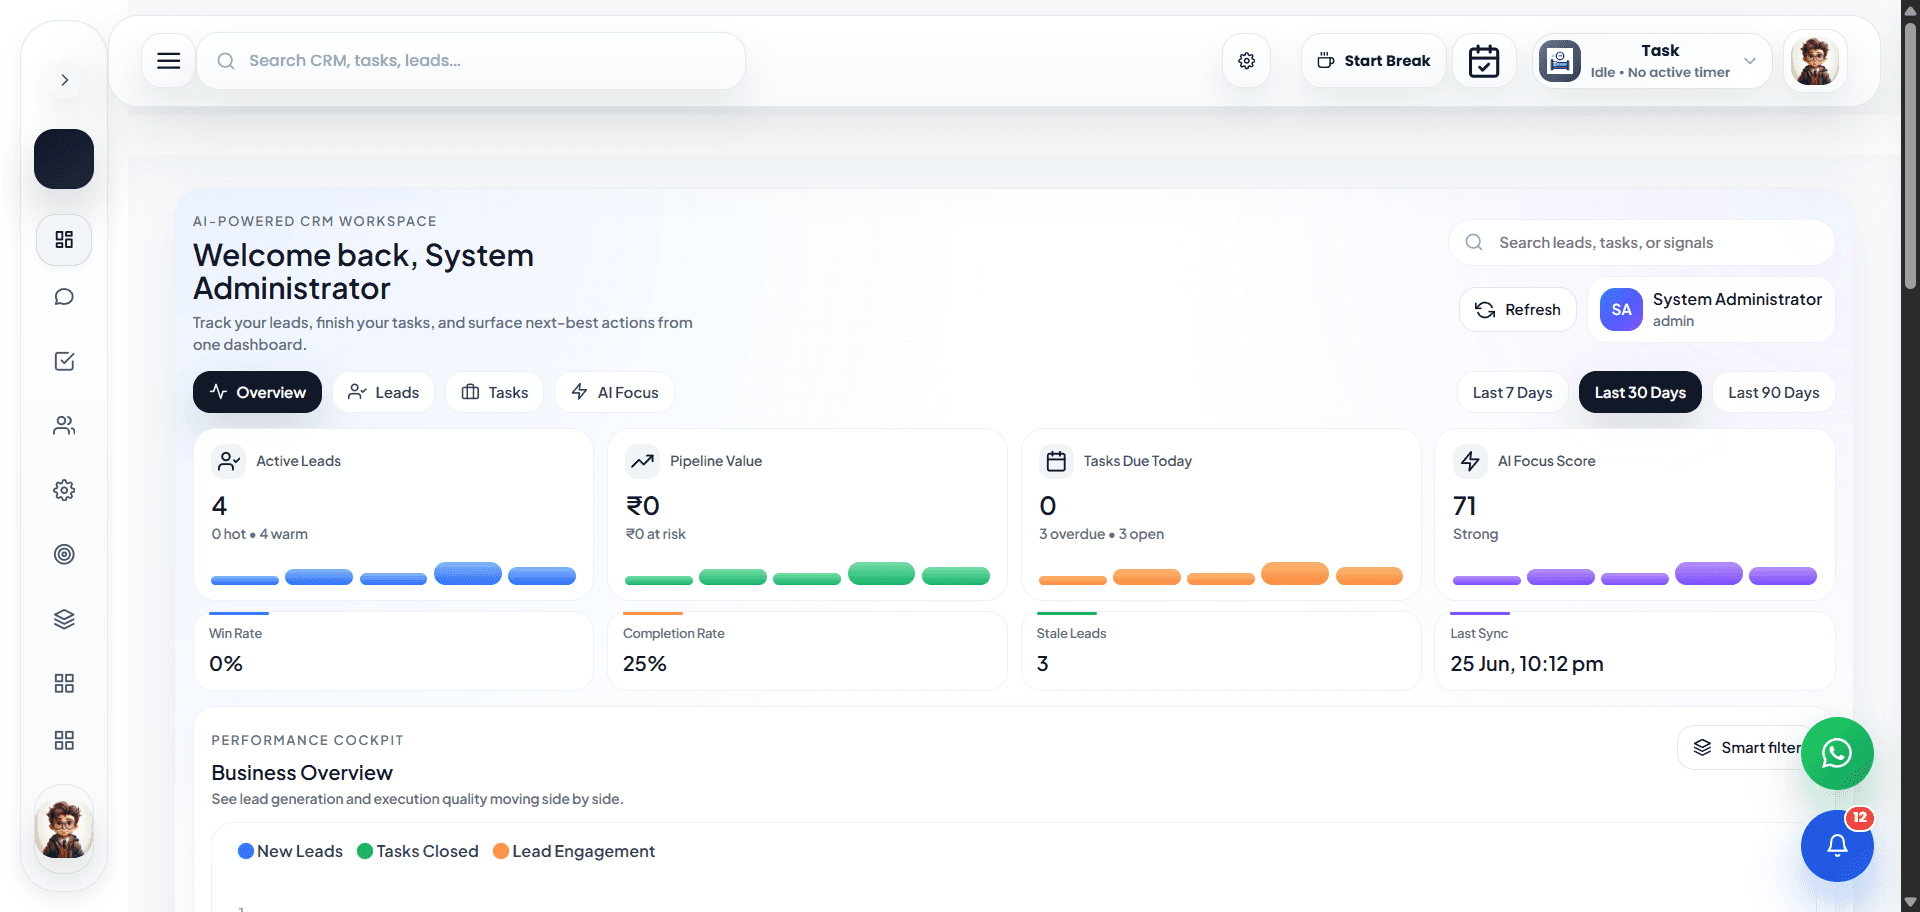
Task: Open the target icon in sidebar
Action: 64,554
